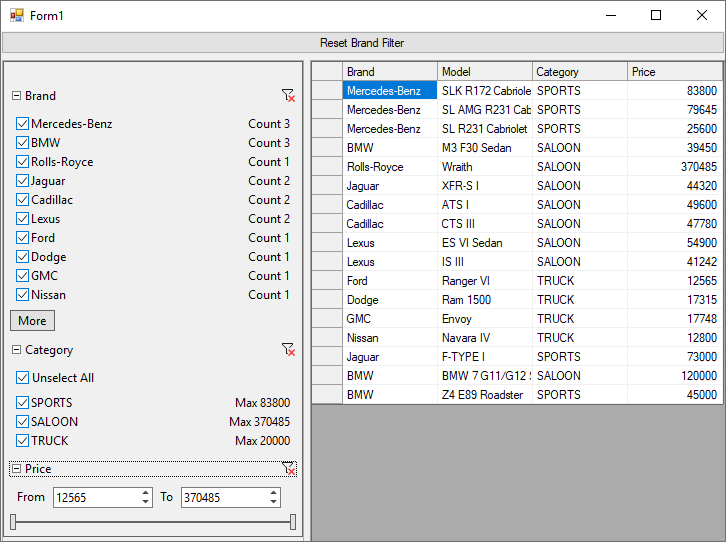The height and width of the screenshot is (542, 726).
Task: Select the Z4 E89 Roadster cell
Action: (485, 394)
